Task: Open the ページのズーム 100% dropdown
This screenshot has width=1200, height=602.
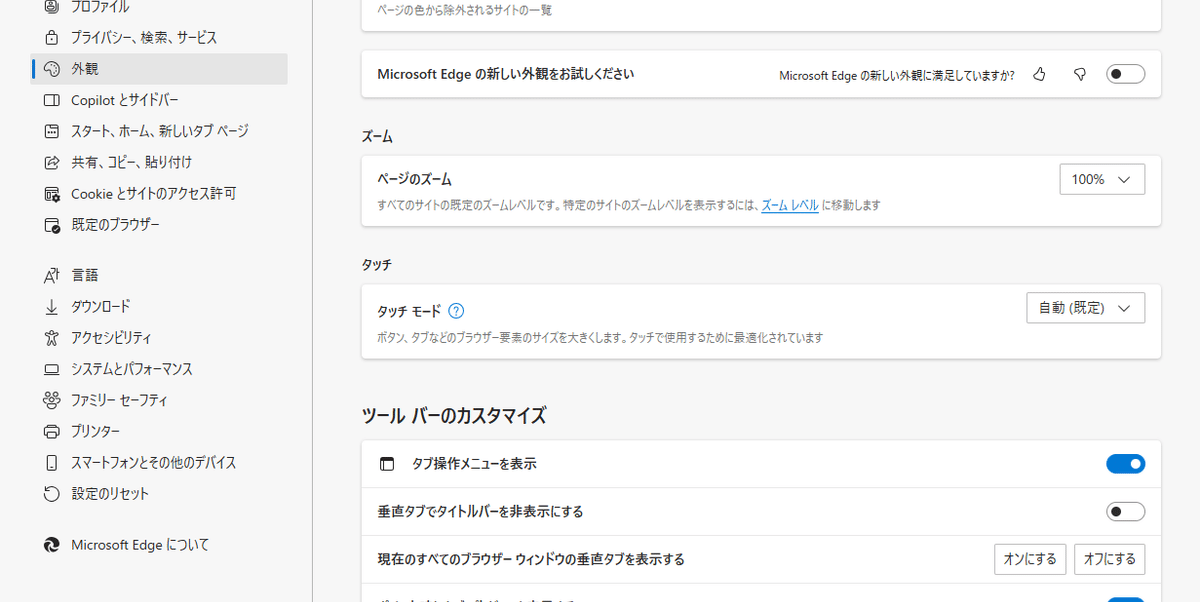Action: coord(1102,179)
